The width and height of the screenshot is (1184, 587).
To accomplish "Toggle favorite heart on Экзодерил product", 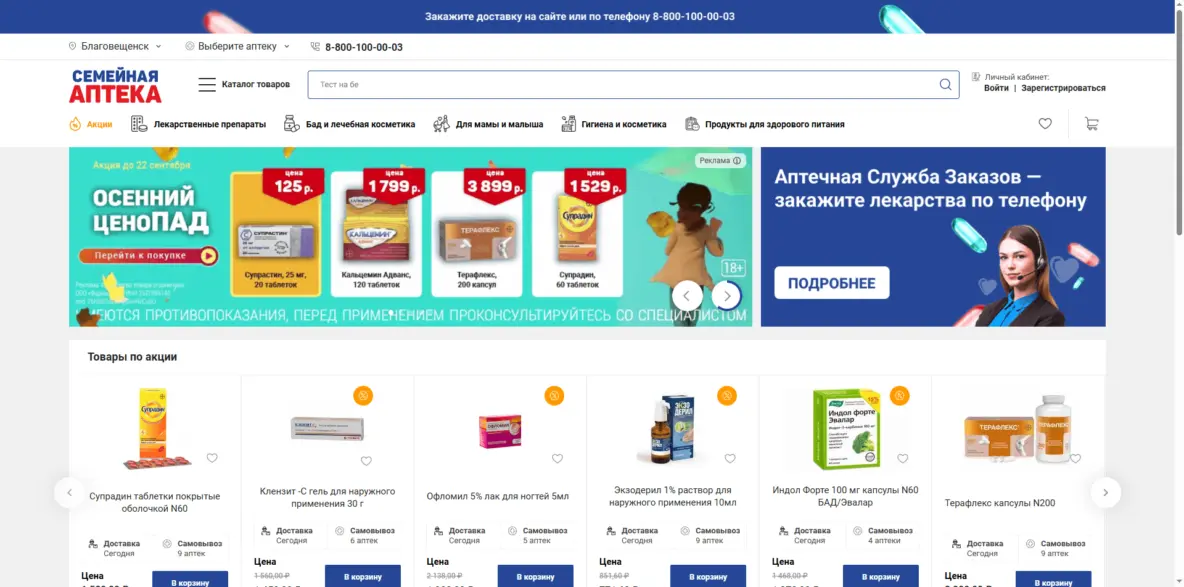I will pos(730,459).
